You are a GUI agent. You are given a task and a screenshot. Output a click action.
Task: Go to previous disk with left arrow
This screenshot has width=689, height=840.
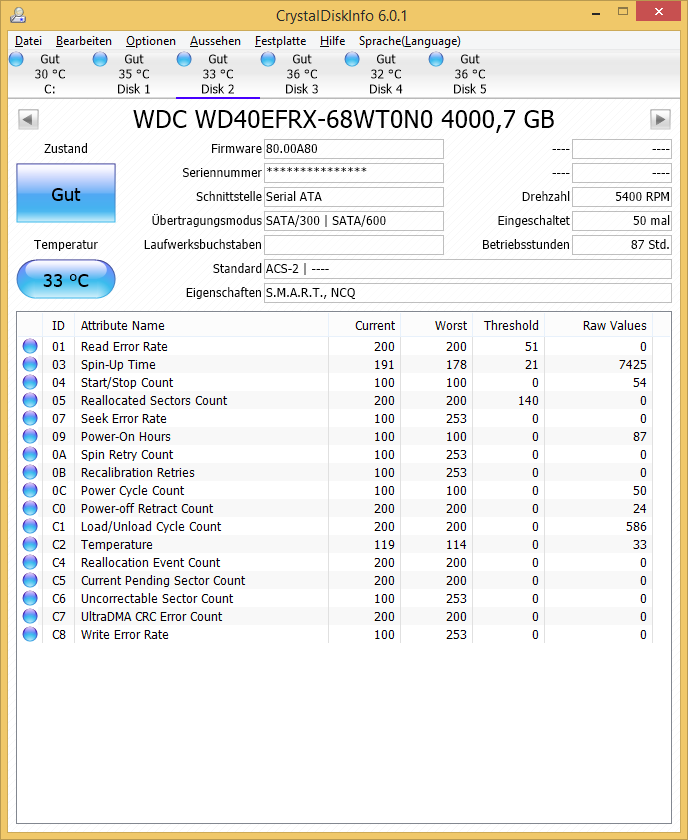coord(28,119)
